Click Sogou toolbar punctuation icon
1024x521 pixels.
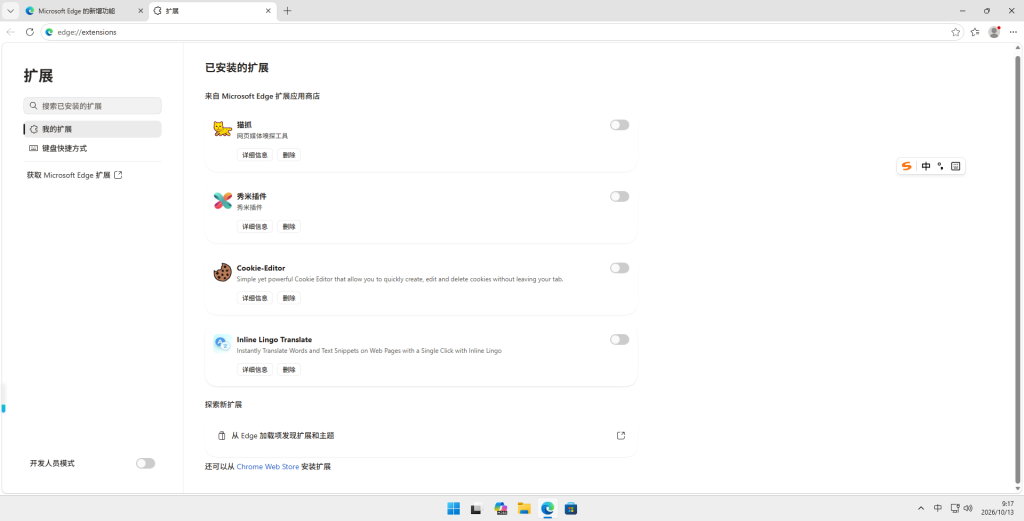(940, 166)
